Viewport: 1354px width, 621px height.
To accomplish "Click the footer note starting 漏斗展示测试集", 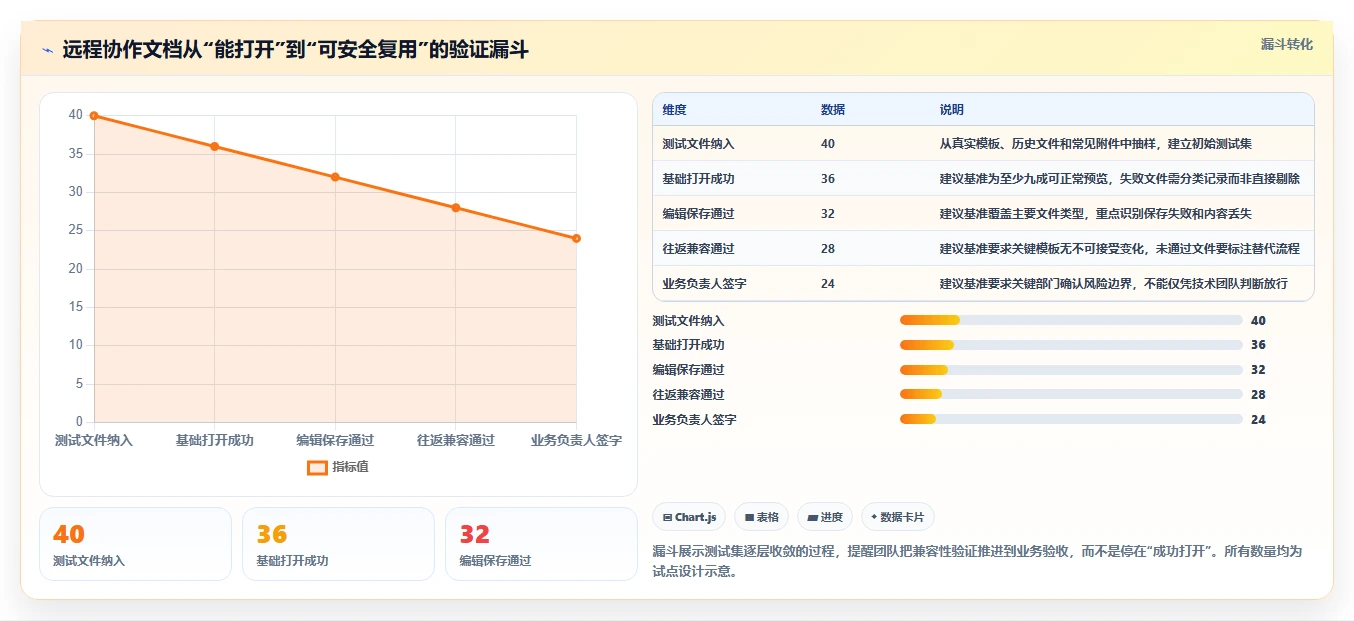I will point(977,562).
